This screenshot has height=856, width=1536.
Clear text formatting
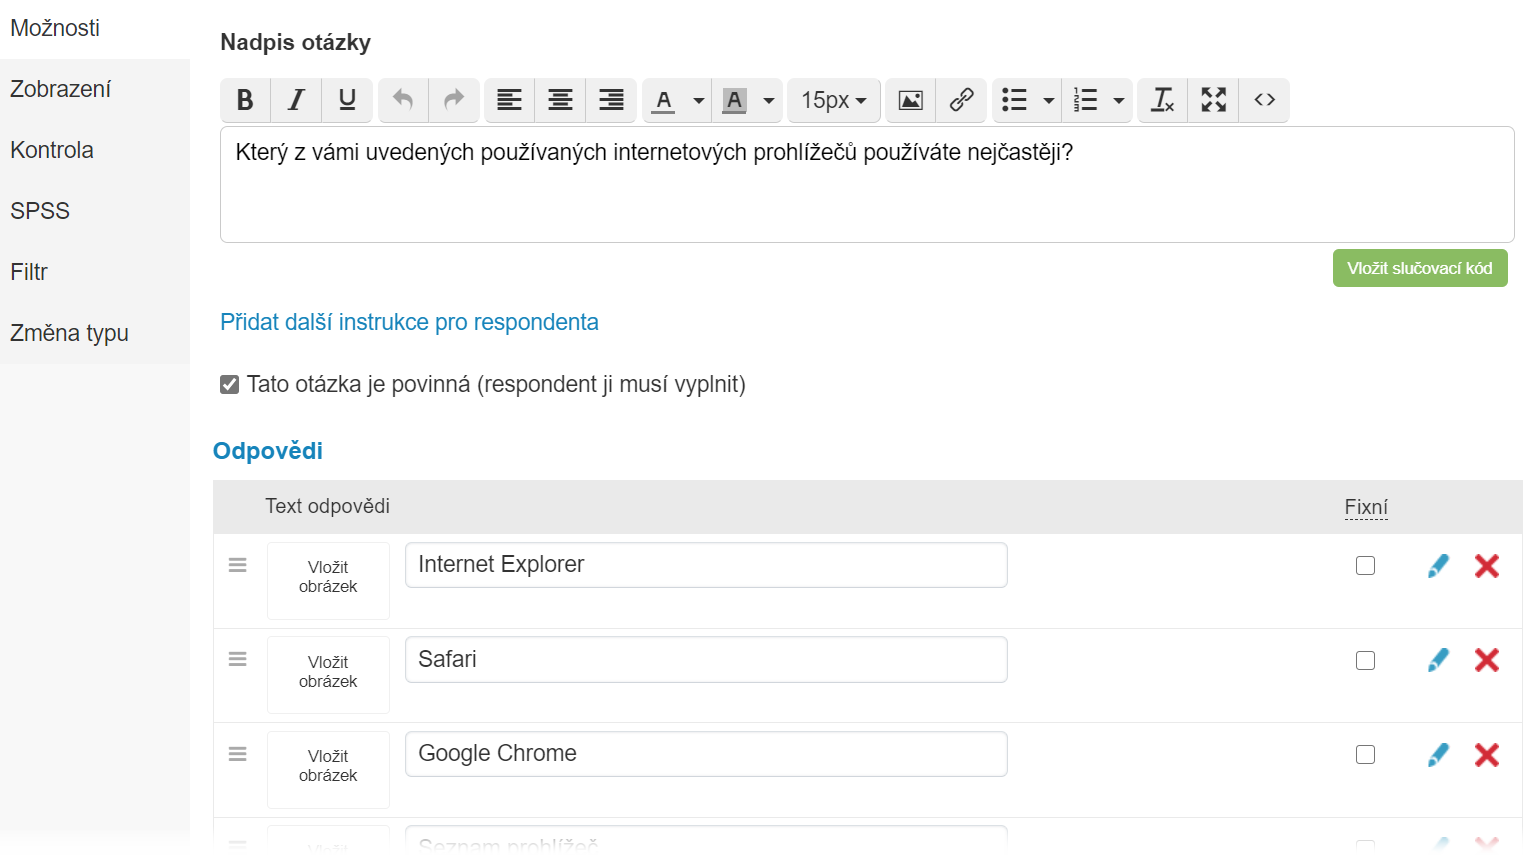tap(1163, 100)
